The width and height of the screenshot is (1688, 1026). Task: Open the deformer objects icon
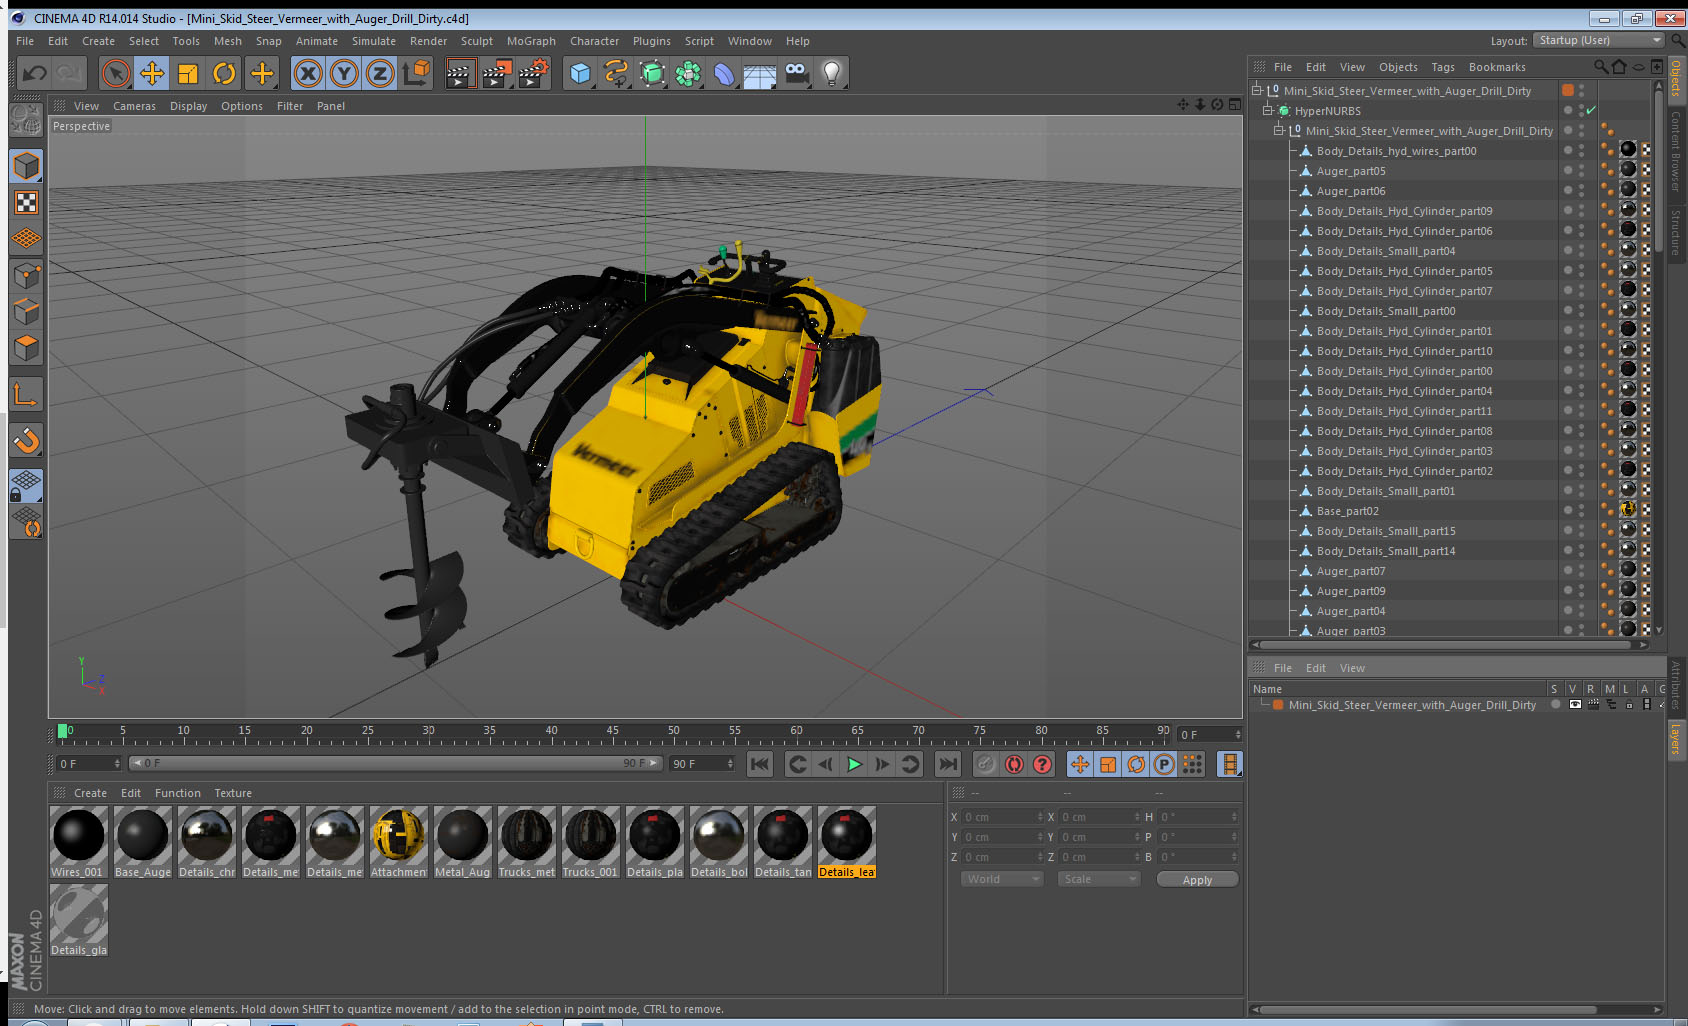[724, 73]
